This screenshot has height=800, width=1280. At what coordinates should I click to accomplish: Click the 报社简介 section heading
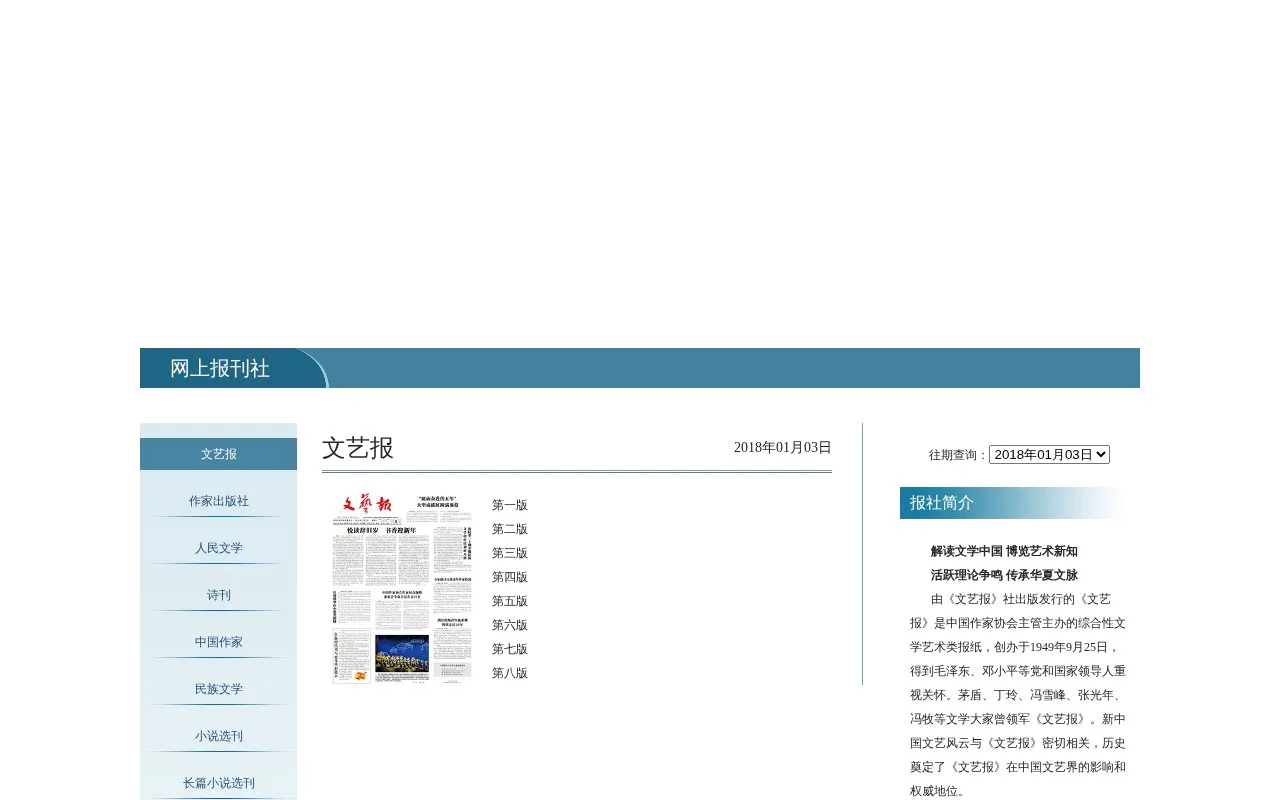(942, 503)
